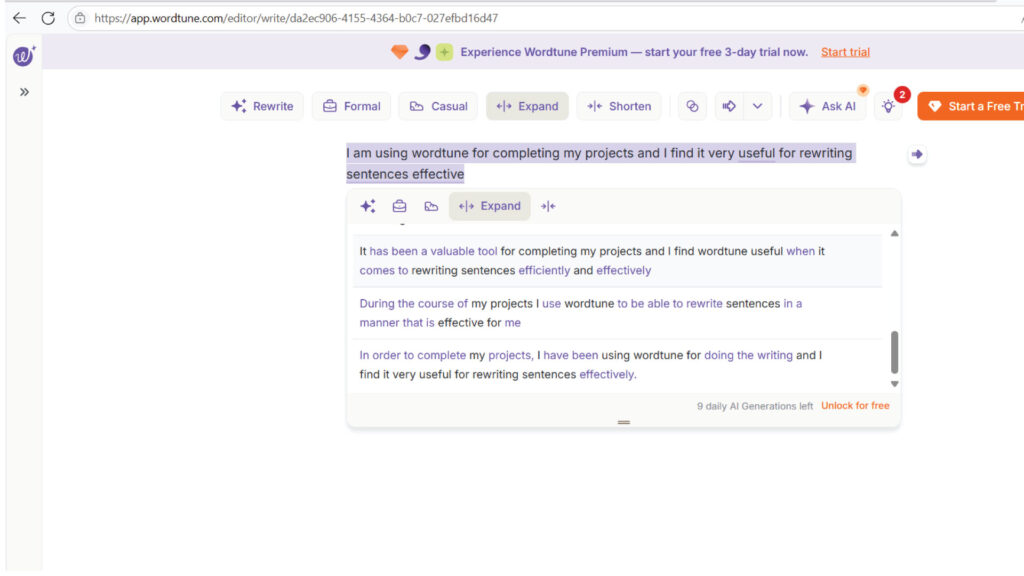Screen dimensions: 1024x576
Task: Click the suggestions scrollbar up arrow
Action: [895, 233]
